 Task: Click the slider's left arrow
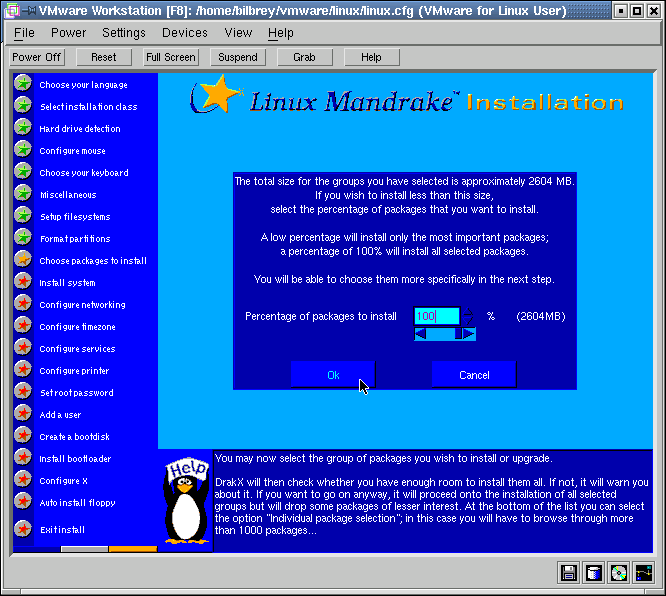click(x=421, y=334)
